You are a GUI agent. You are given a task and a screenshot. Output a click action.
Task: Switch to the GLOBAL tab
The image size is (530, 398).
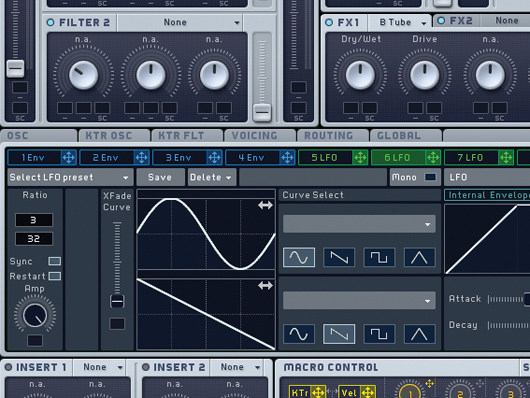point(406,136)
